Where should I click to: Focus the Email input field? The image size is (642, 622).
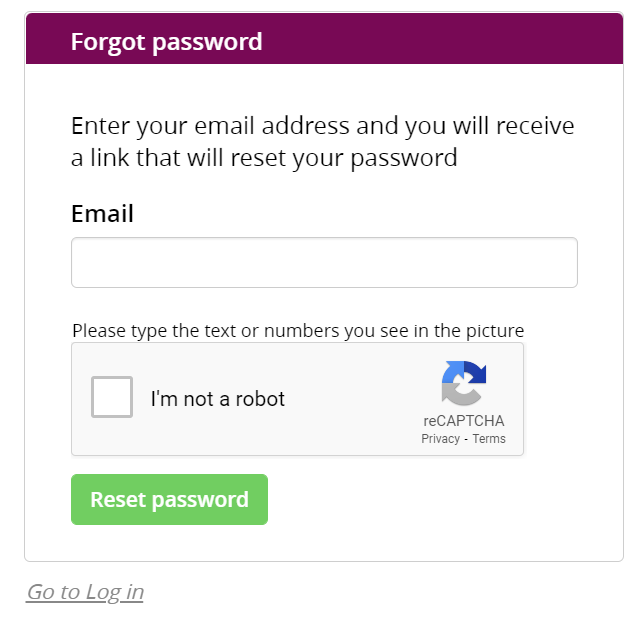pyautogui.click(x=324, y=263)
